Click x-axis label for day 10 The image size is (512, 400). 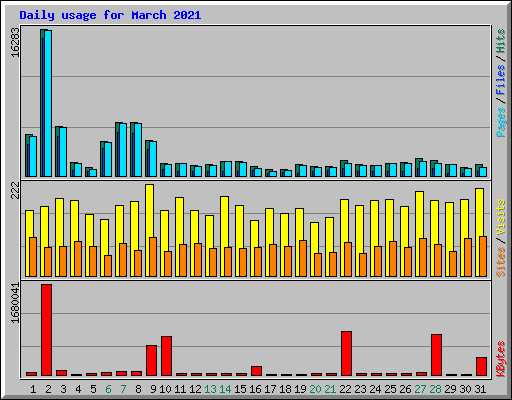pos(165,389)
